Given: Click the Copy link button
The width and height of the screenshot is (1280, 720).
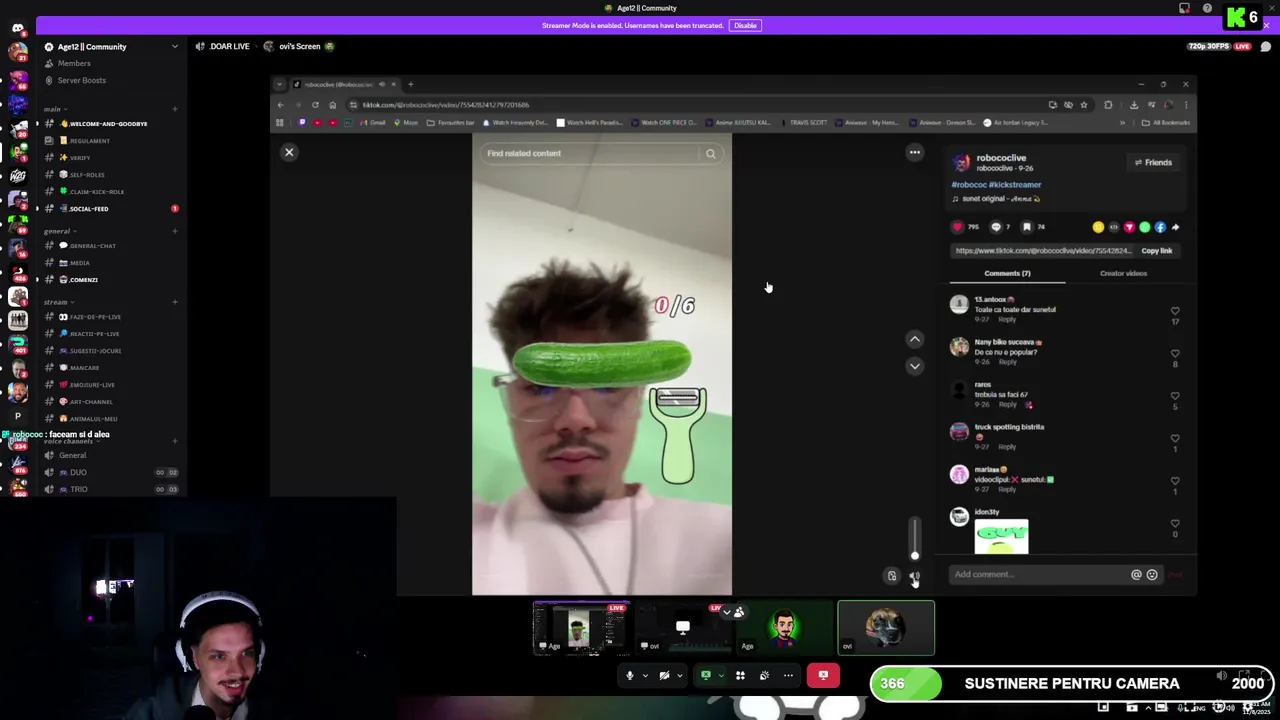Looking at the screenshot, I should tap(1157, 251).
